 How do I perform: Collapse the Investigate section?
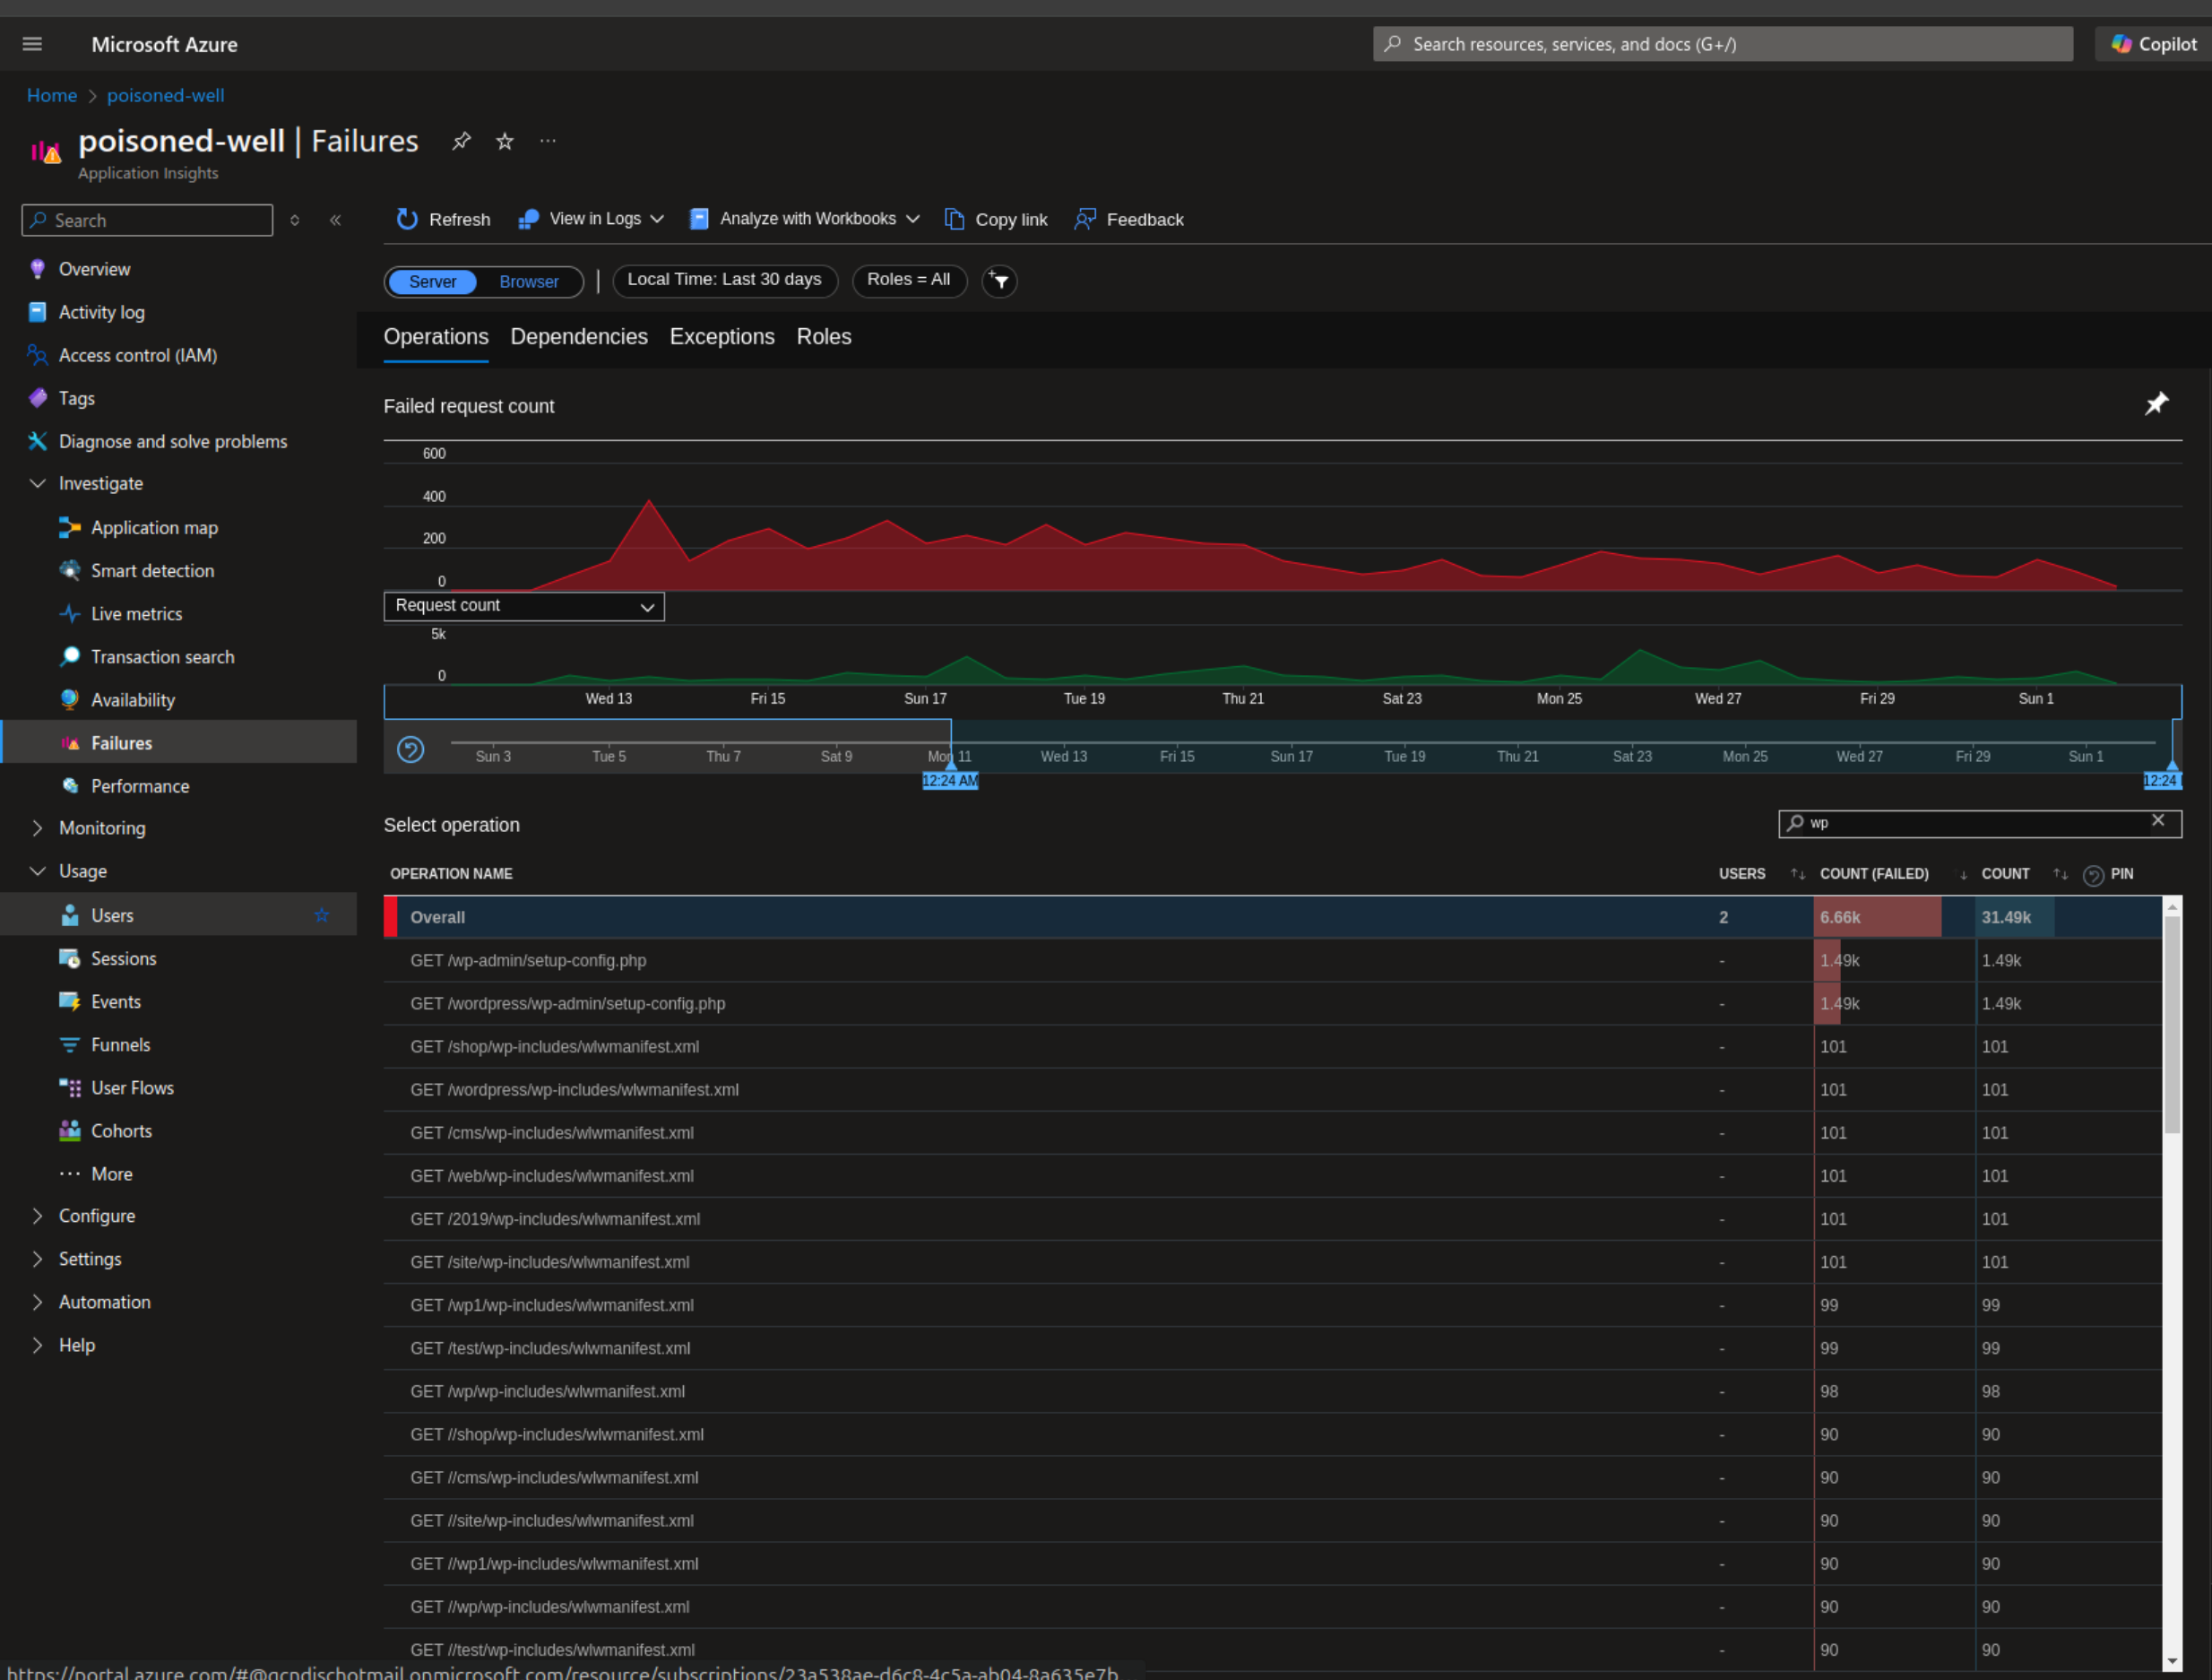(x=38, y=483)
